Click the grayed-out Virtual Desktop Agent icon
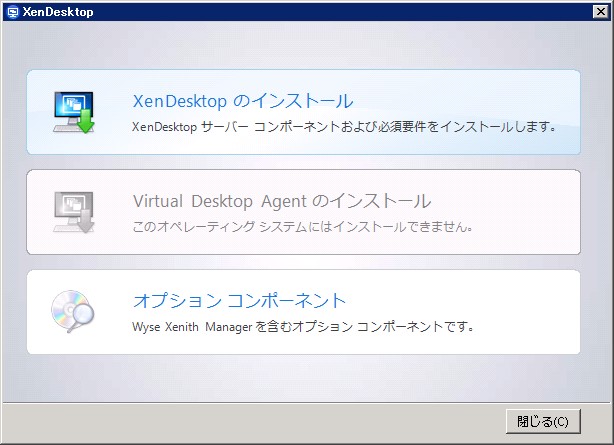 71,210
